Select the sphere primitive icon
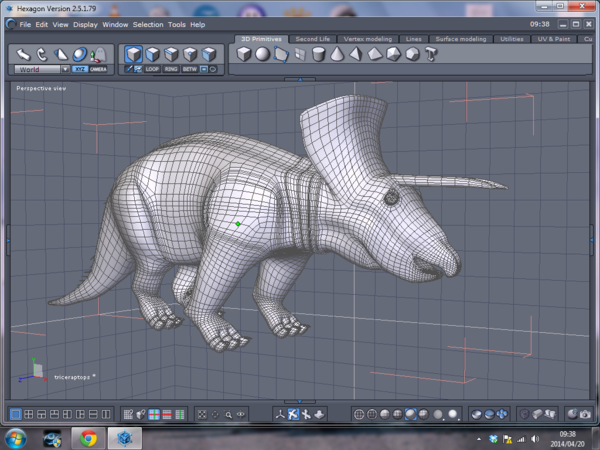 pyautogui.click(x=262, y=54)
